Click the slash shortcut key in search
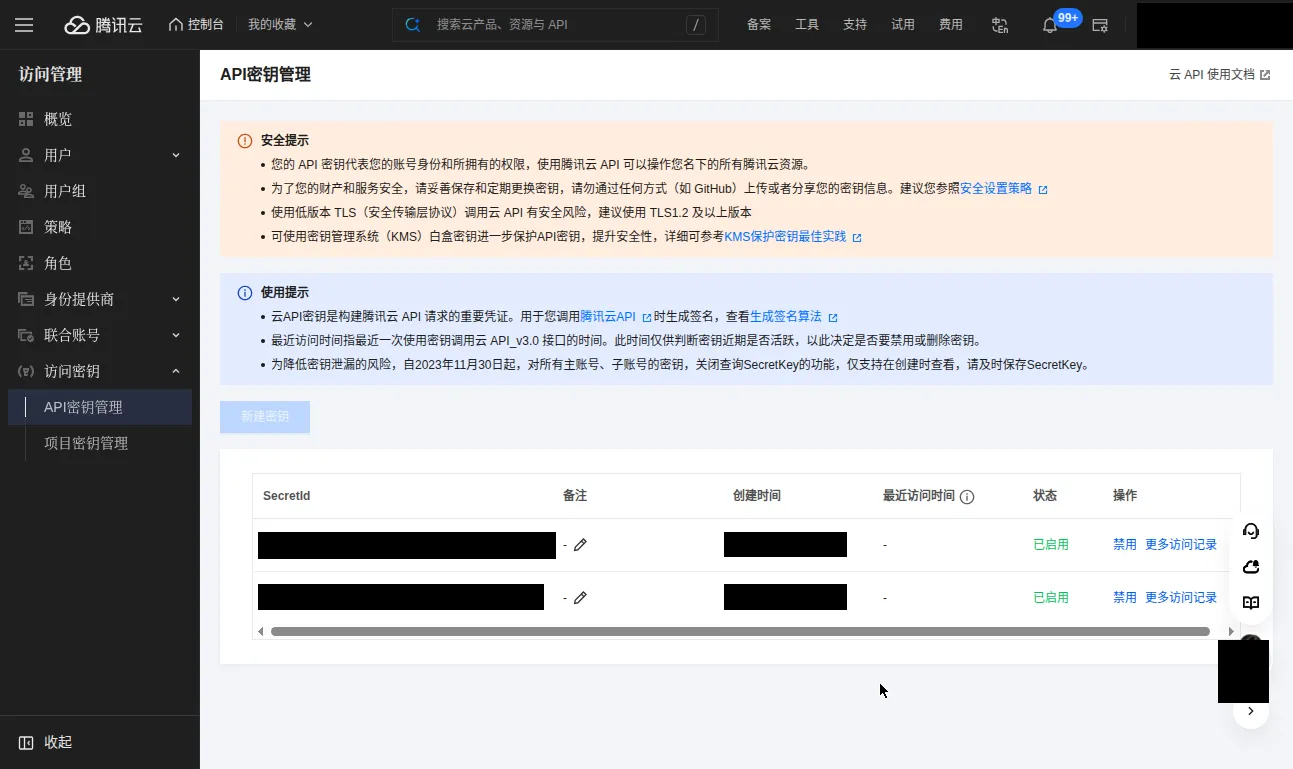The image size is (1293, 769). (x=697, y=25)
